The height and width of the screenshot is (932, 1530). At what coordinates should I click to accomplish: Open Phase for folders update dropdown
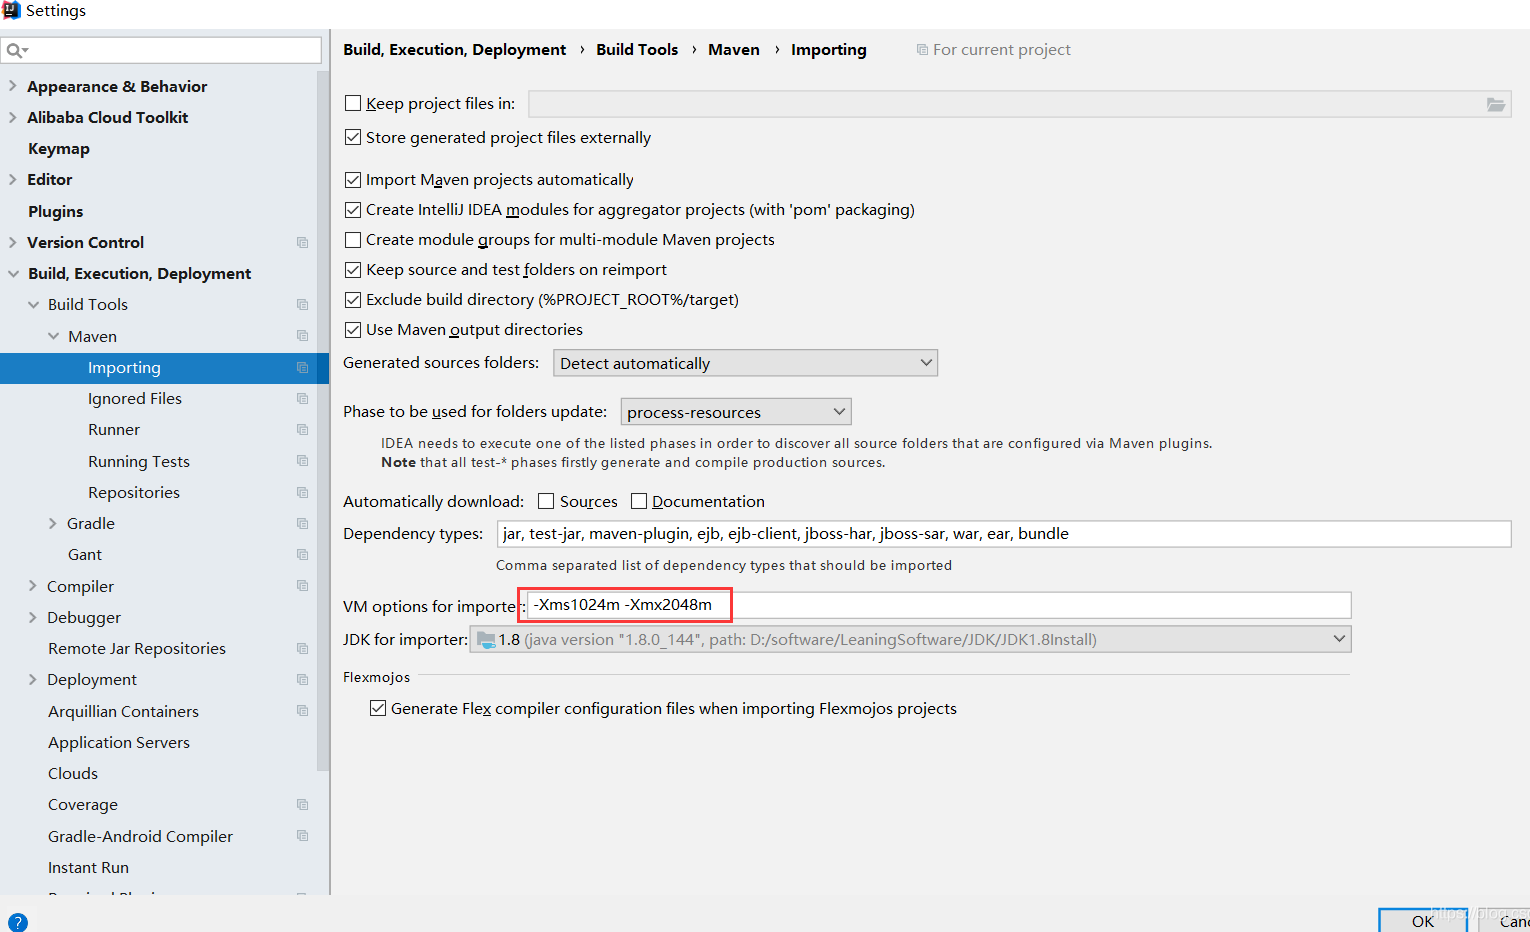click(x=736, y=412)
